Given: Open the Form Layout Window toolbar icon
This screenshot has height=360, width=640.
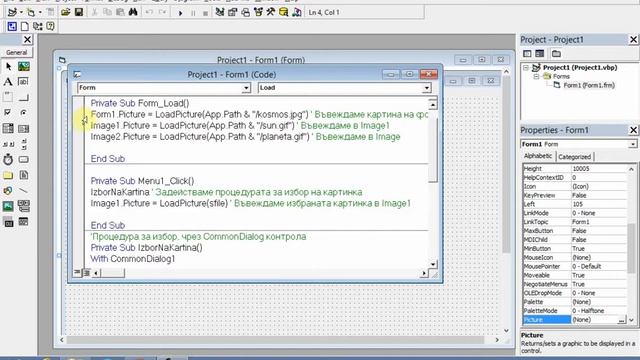Looking at the screenshot, I should pyautogui.click(x=245, y=12).
